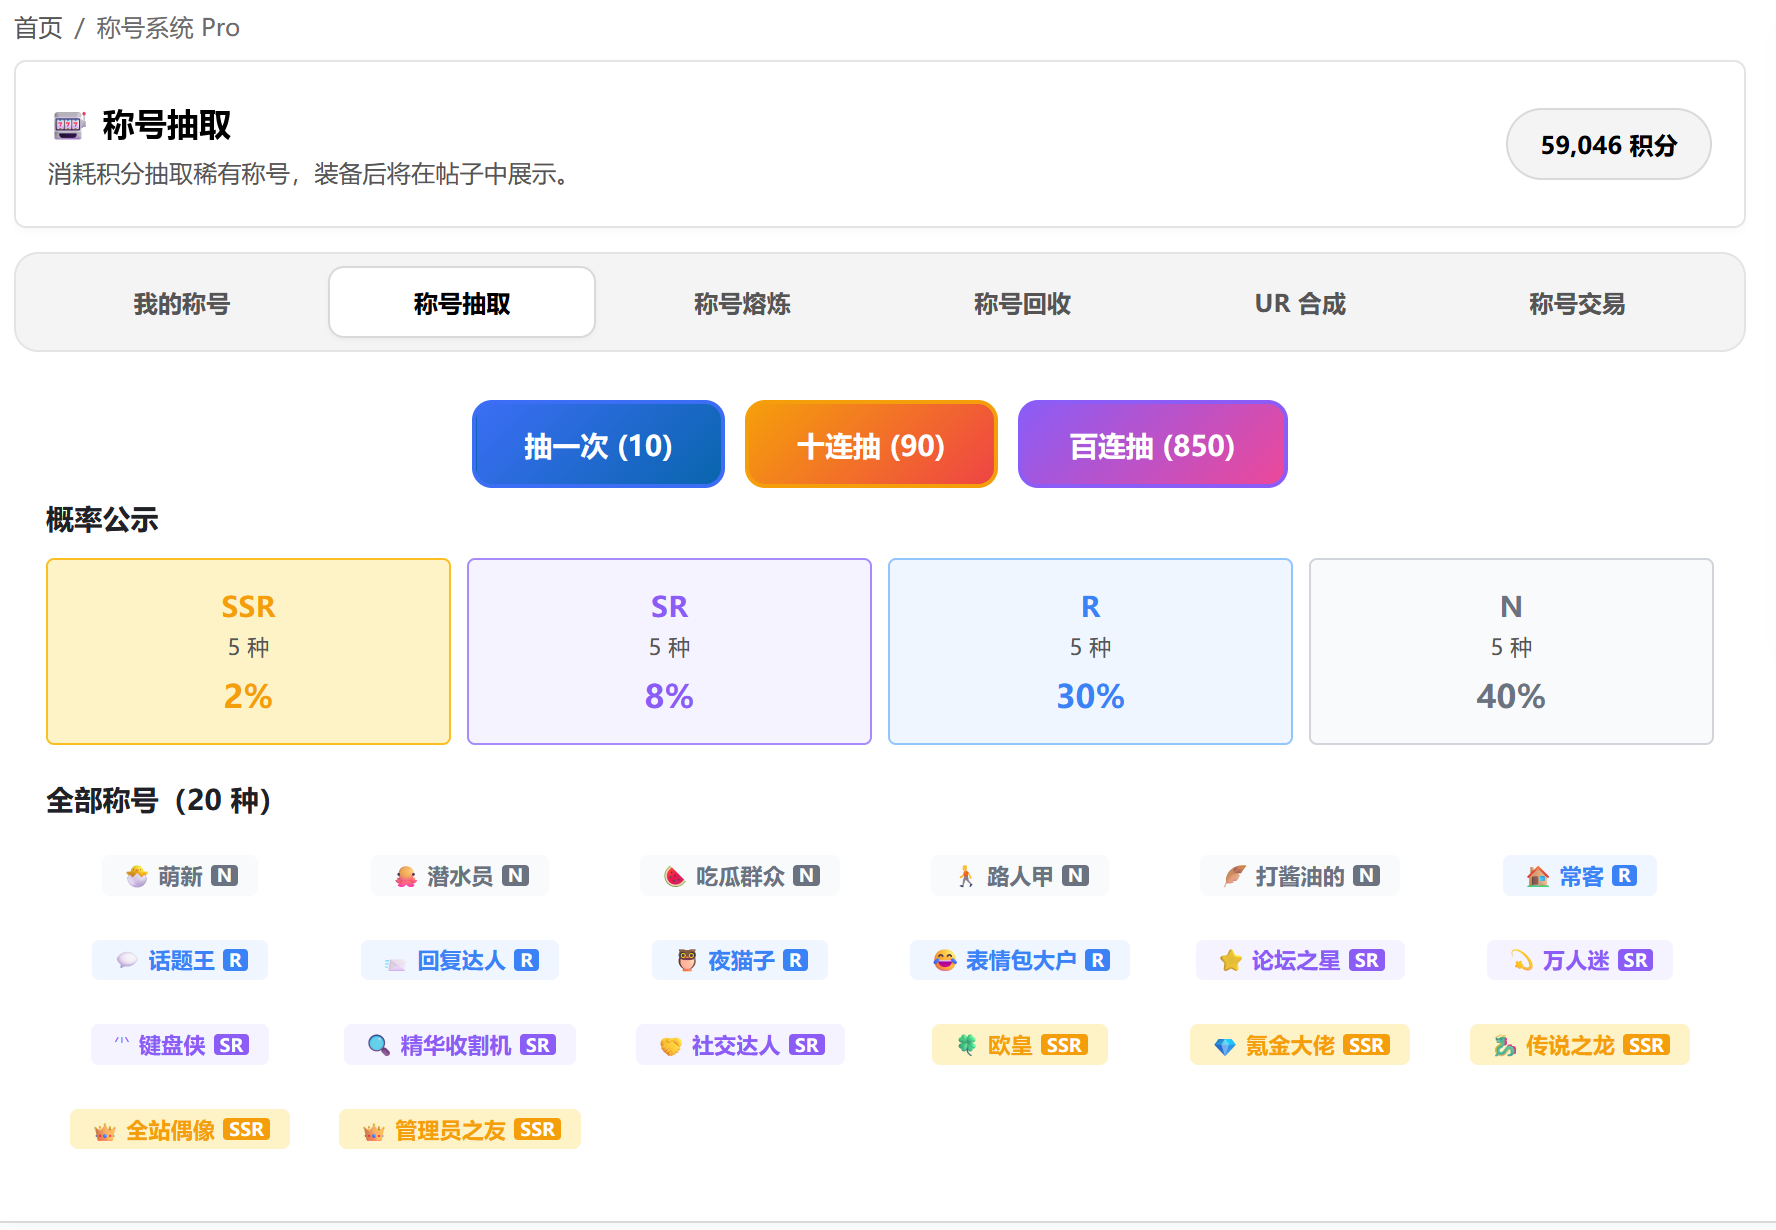Click the slot machine icon beside 称号抽取
Screen dimensions: 1776x1230
(x=69, y=125)
